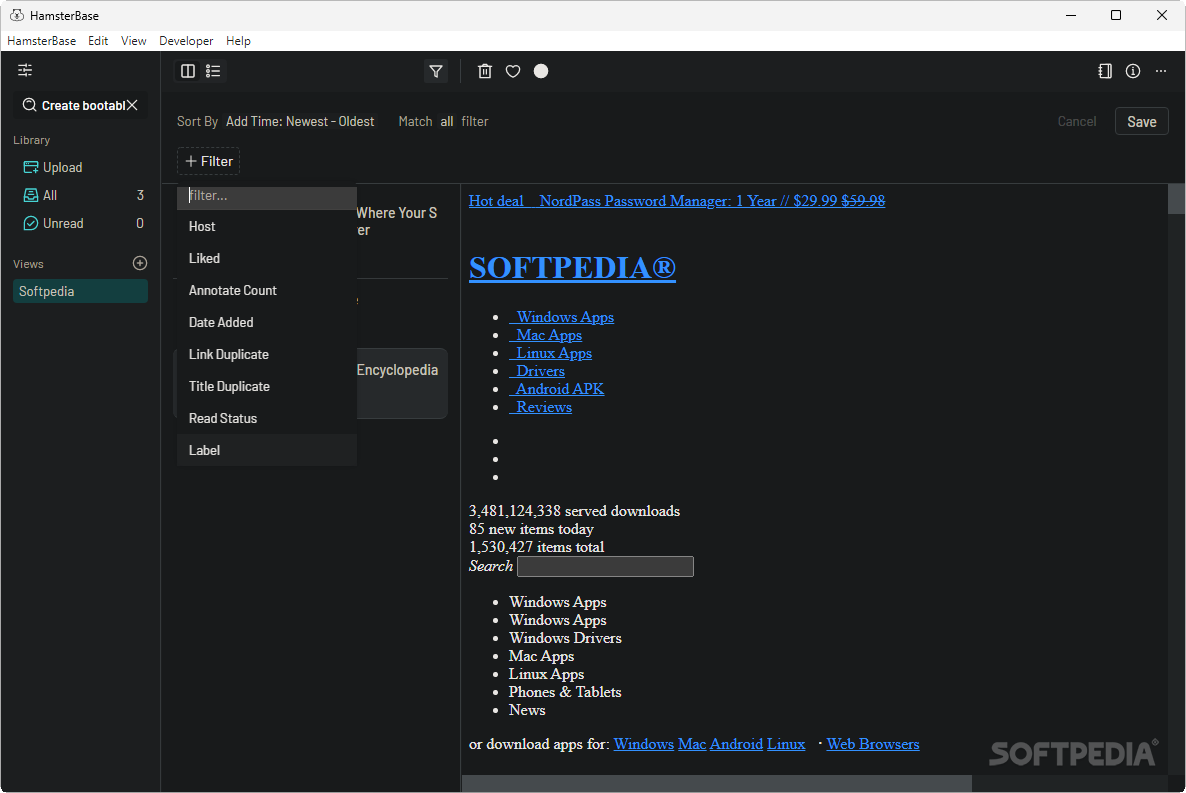Click the trash delete icon
This screenshot has height=793, width=1186.
[485, 71]
